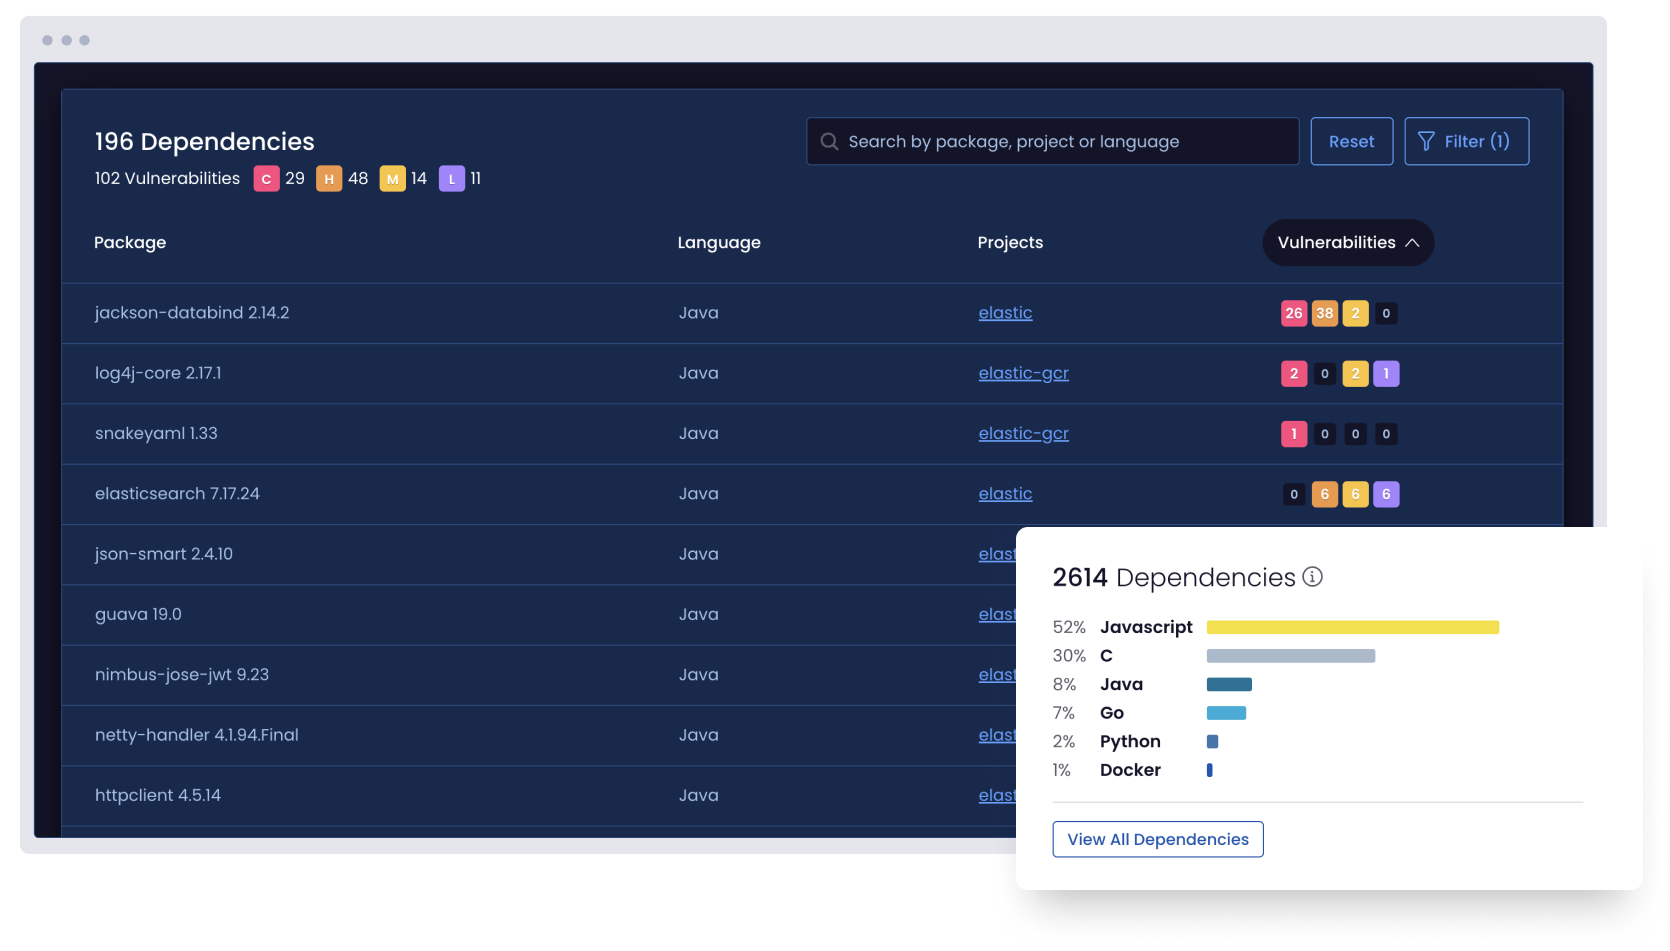The image size is (1670, 951).
Task: Sort table by Package column header
Action: [x=130, y=243]
